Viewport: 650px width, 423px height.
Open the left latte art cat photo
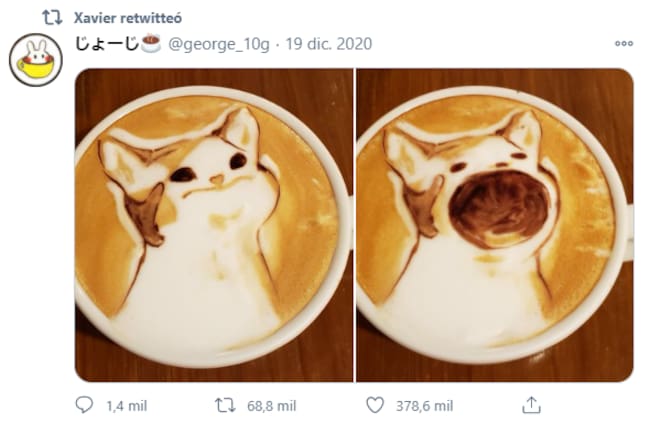214,225
